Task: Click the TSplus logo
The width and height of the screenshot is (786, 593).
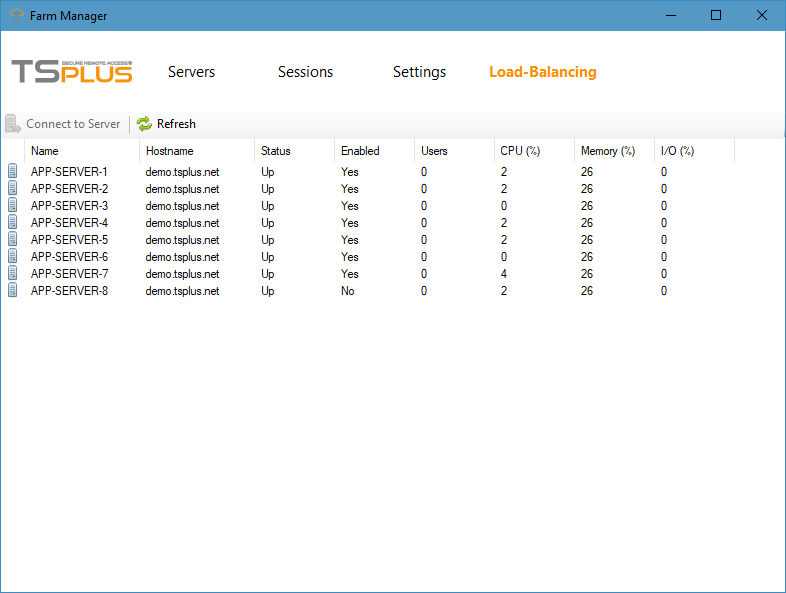Action: tap(72, 72)
